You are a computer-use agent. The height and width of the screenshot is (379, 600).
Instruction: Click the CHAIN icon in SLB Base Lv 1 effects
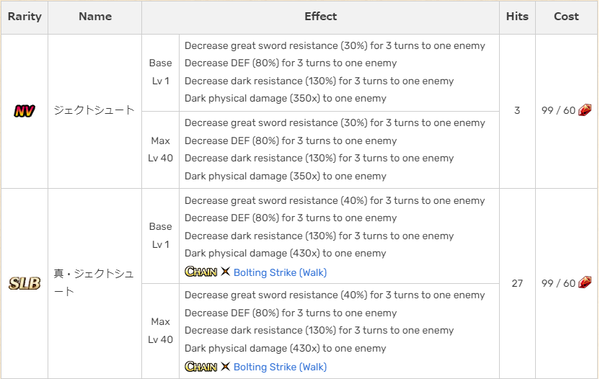(x=201, y=272)
